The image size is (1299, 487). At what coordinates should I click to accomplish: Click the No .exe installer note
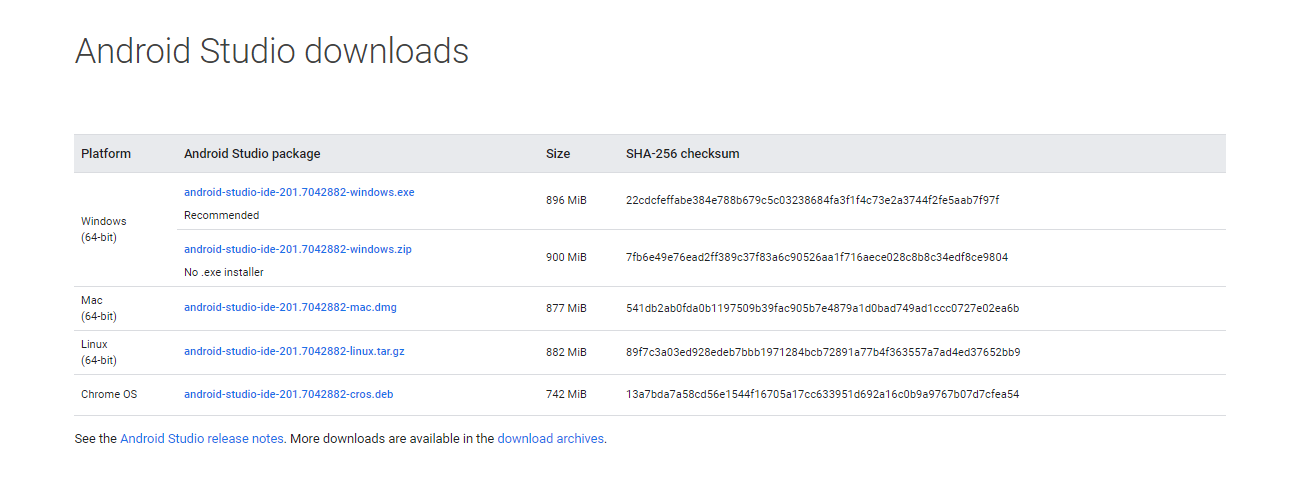[224, 272]
